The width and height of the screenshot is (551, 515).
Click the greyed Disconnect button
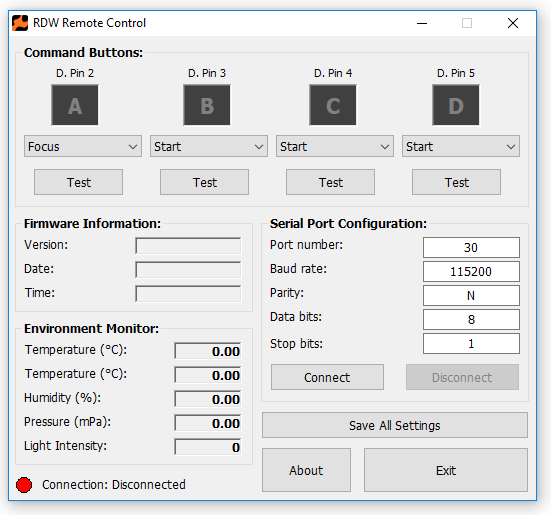pos(462,377)
